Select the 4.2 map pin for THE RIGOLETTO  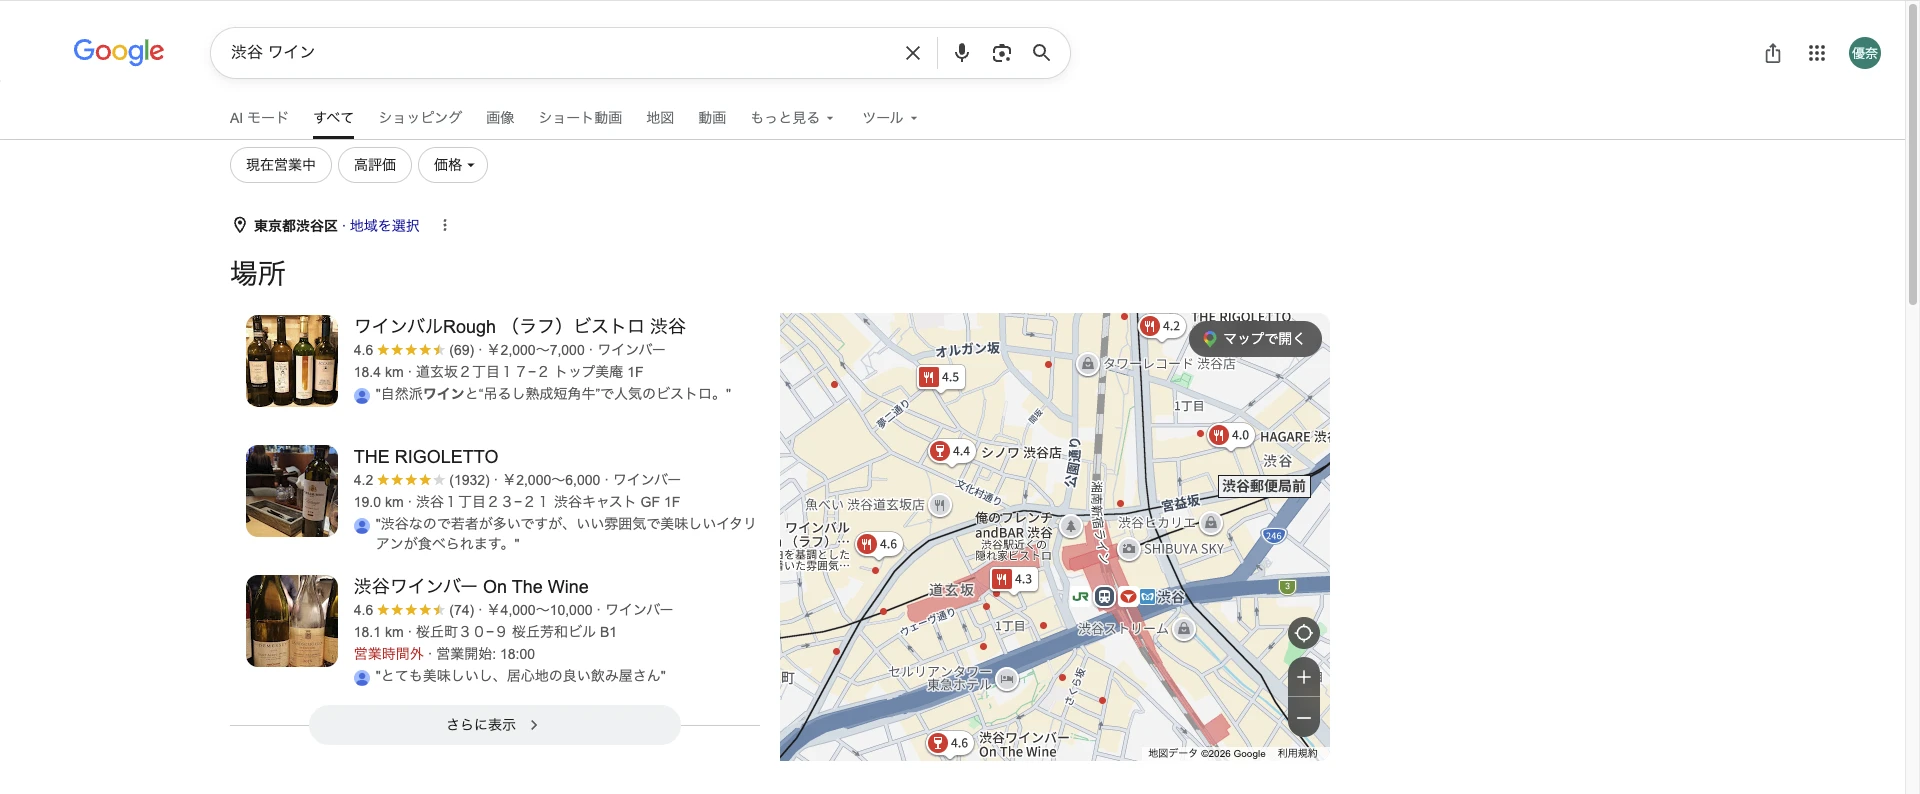pyautogui.click(x=1161, y=326)
